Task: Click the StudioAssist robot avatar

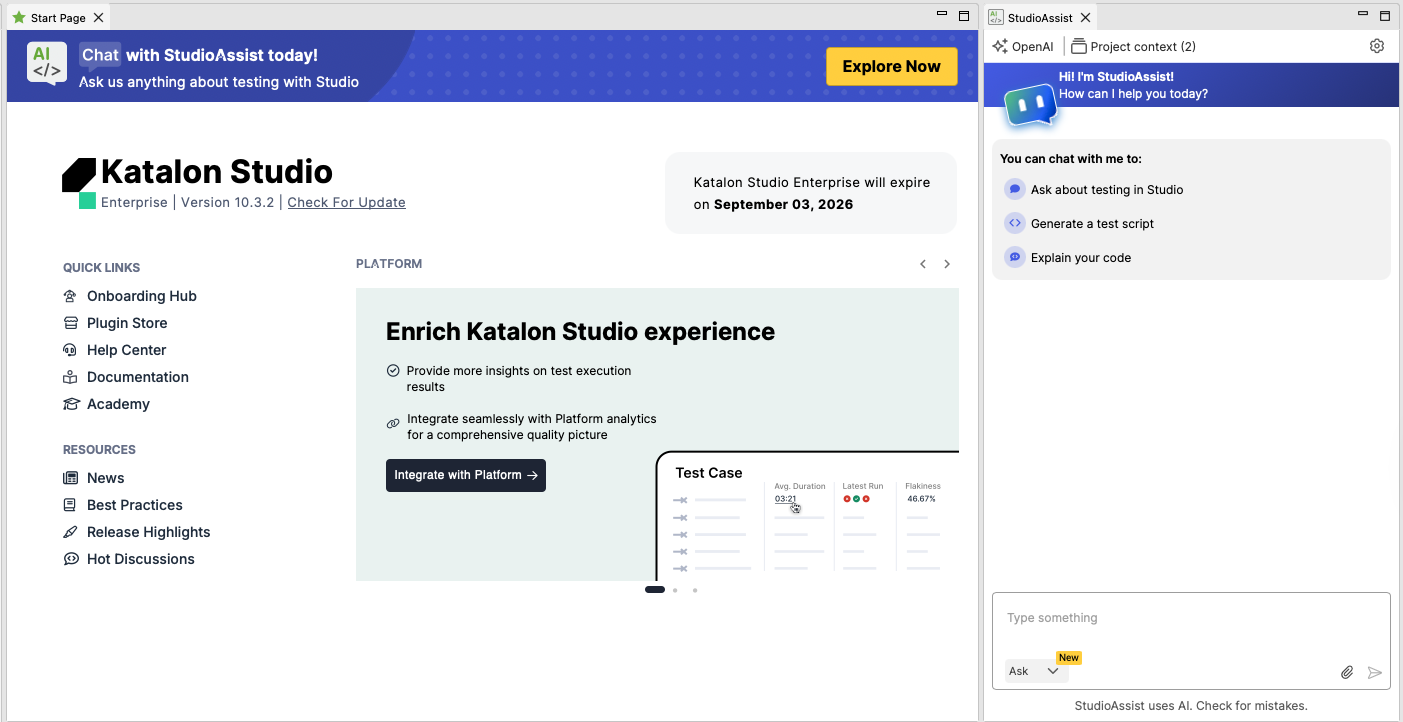Action: tap(1030, 105)
